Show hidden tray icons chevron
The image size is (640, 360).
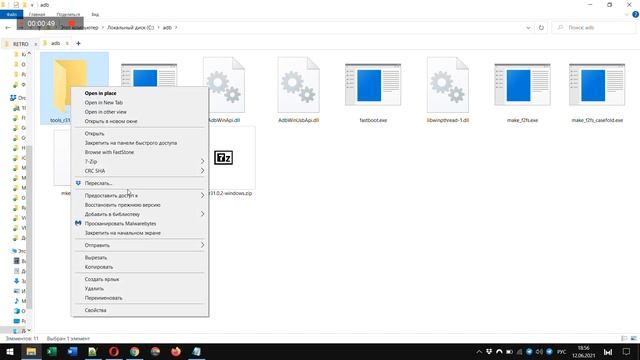pos(479,352)
